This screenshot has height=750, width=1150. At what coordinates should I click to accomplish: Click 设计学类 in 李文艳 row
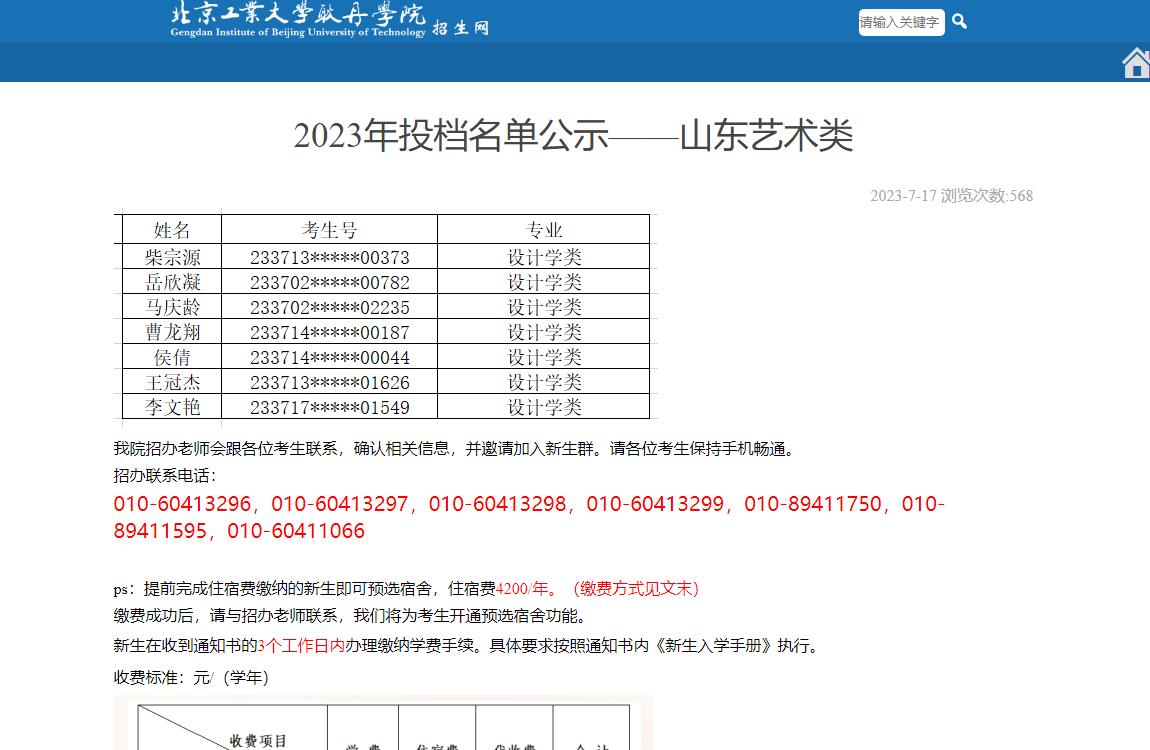coord(544,407)
